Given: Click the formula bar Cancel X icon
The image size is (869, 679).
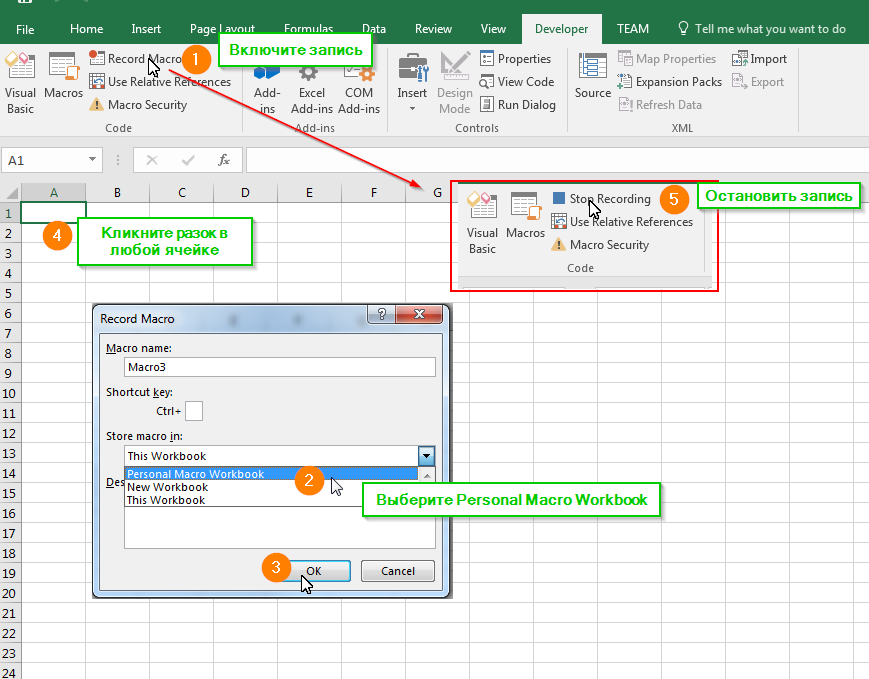Looking at the screenshot, I should 152,160.
